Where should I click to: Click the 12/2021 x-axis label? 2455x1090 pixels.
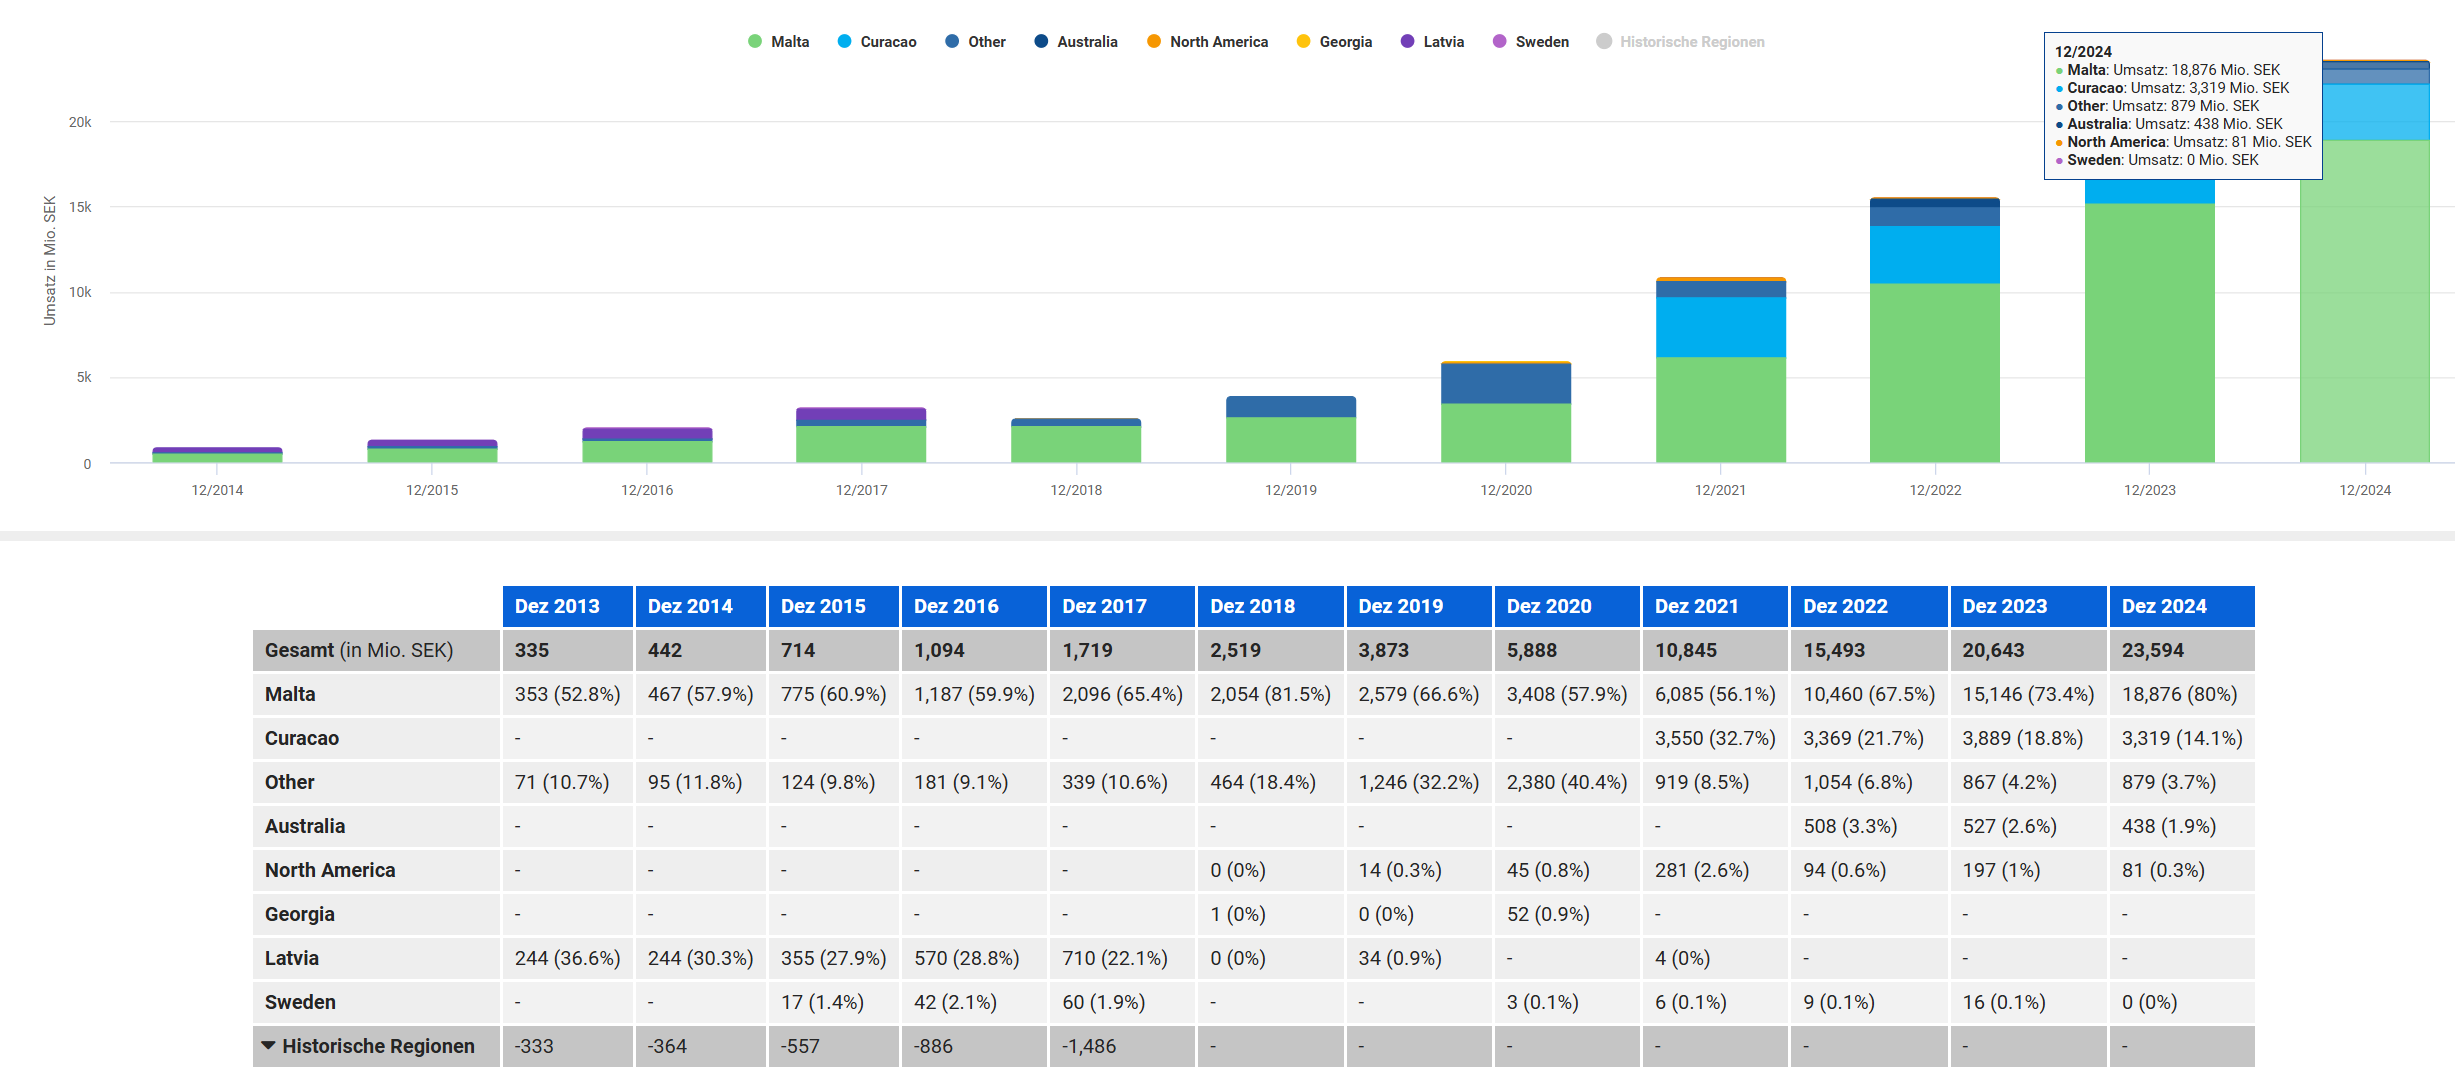coord(1719,490)
